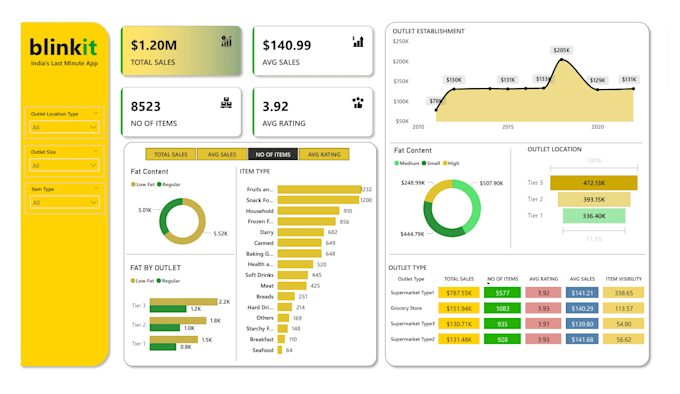This screenshot has height=394, width=680.
Task: Click the Tier 3 funnel bar 472.13K
Action: (594, 183)
